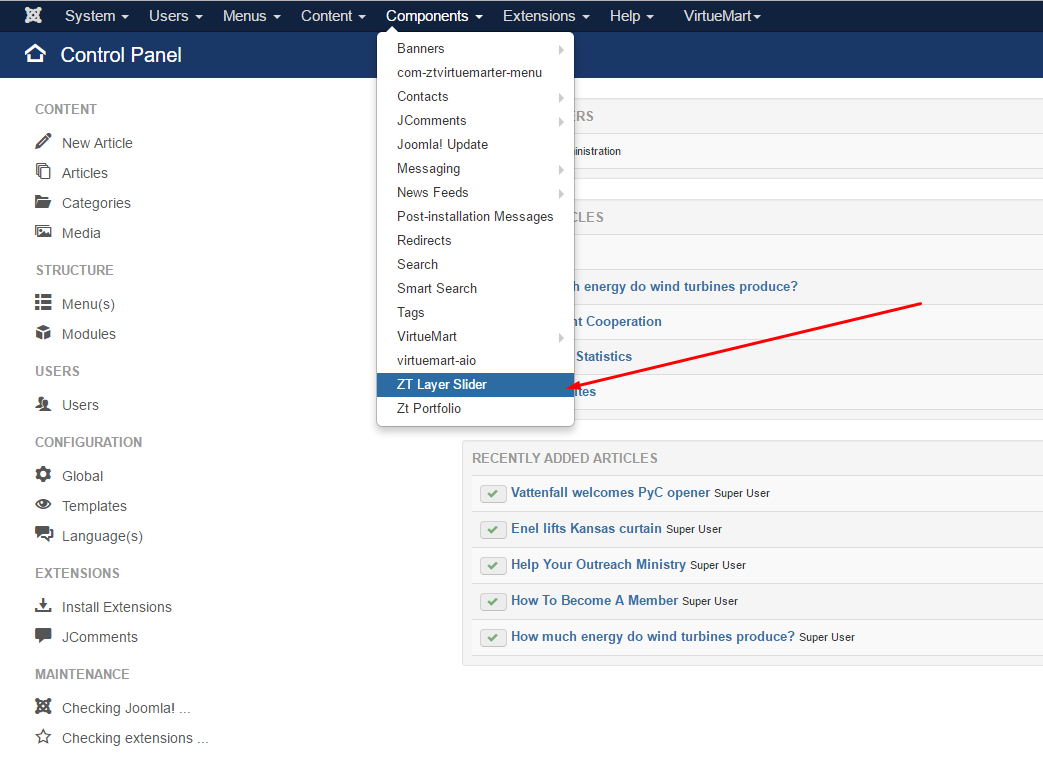1043x763 pixels.
Task: Open the System dropdown menu
Action: pos(96,16)
